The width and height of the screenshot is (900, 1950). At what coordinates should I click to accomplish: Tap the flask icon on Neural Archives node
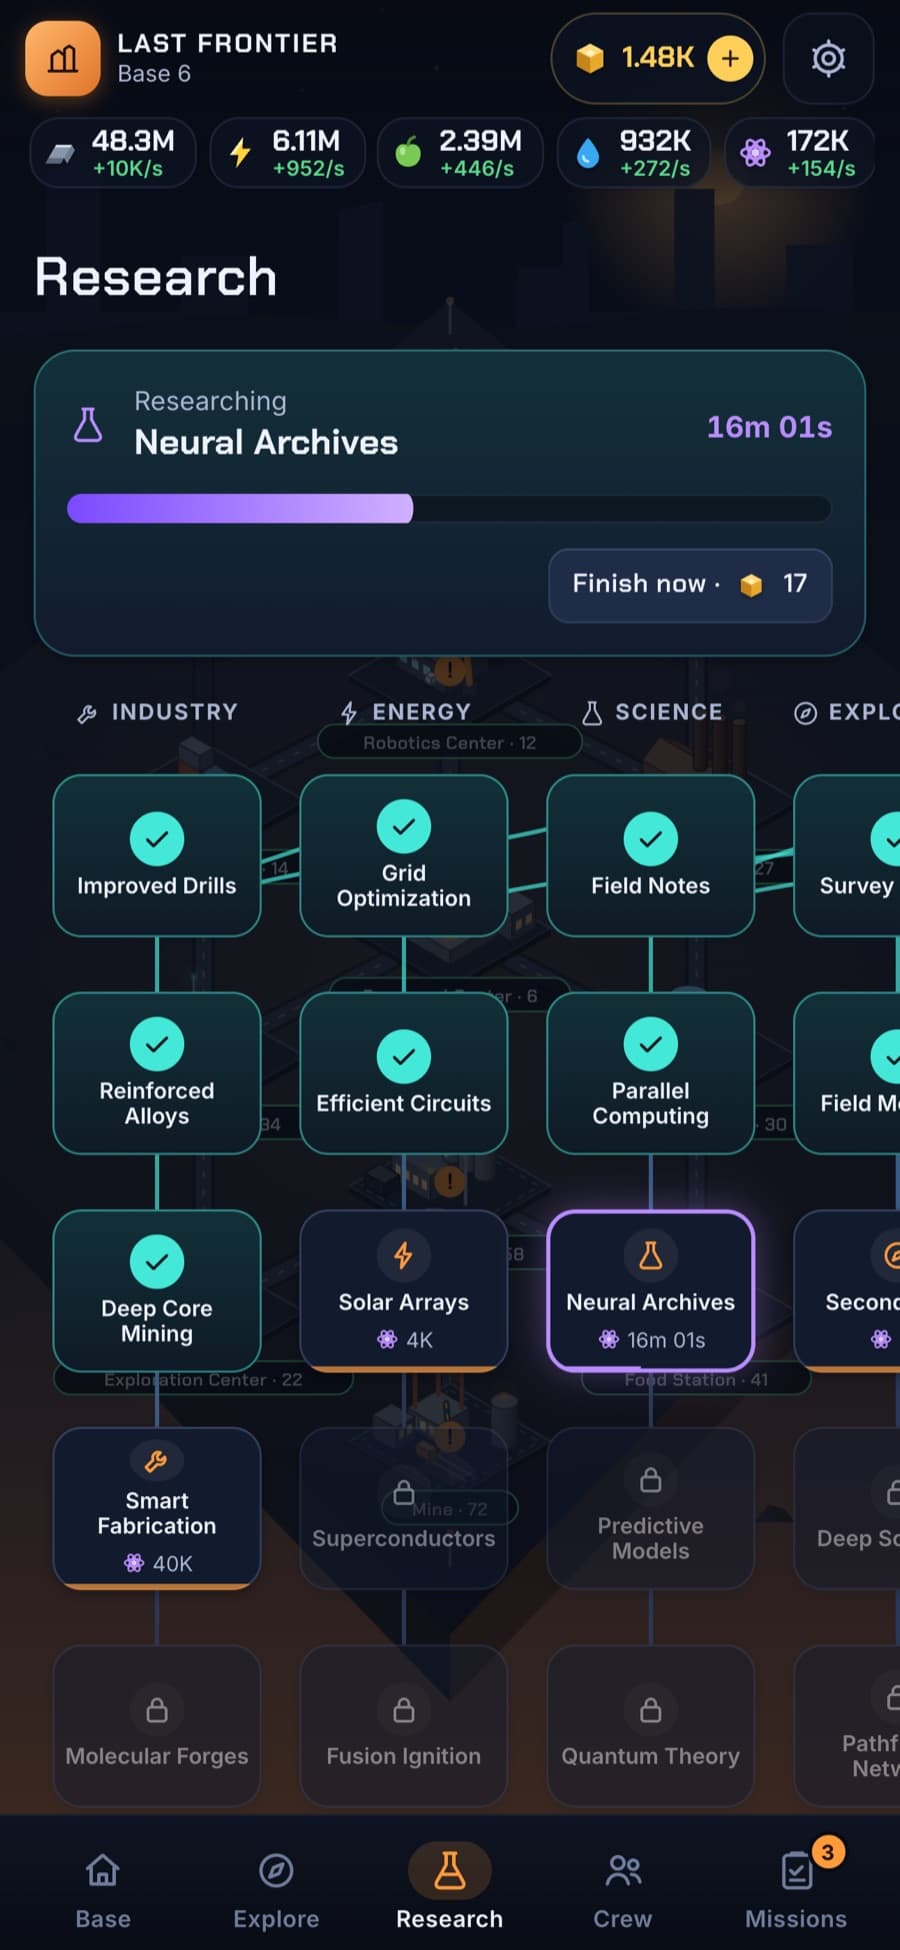tap(651, 1255)
